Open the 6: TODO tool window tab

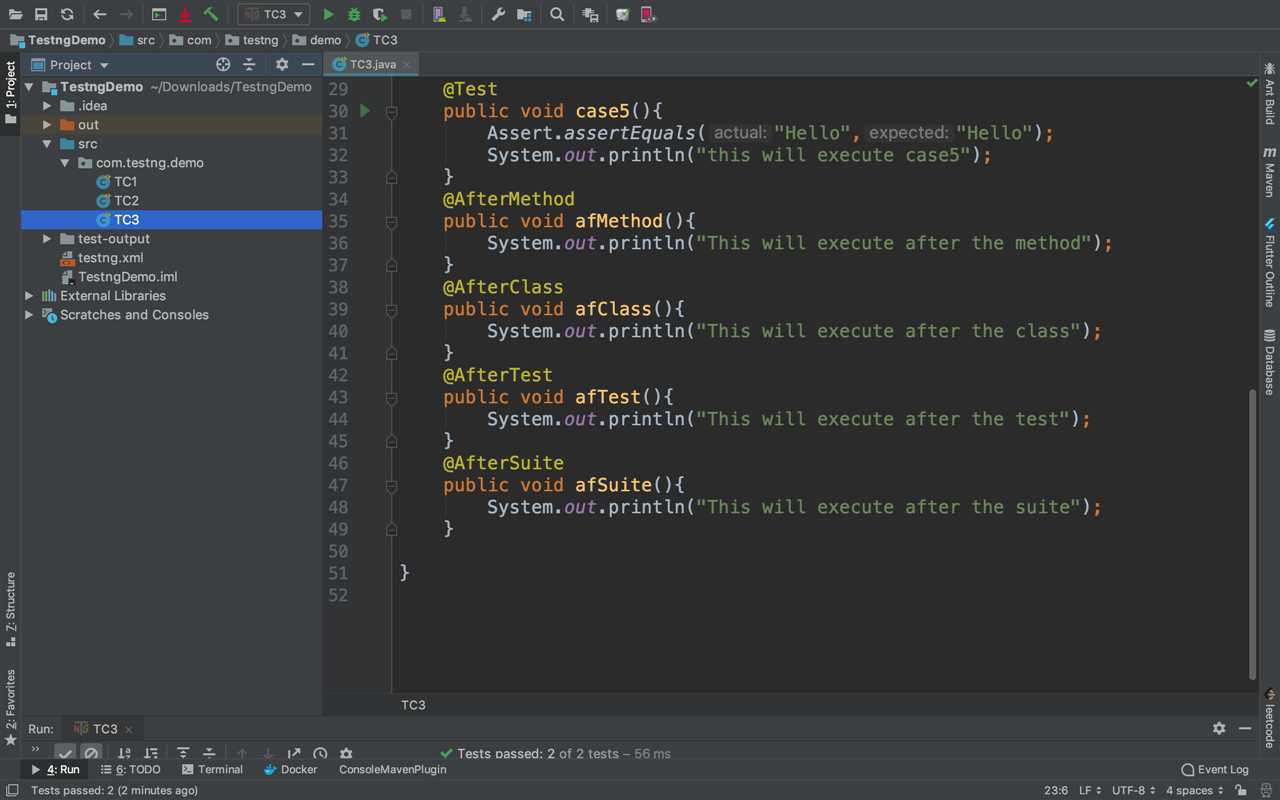coord(131,769)
